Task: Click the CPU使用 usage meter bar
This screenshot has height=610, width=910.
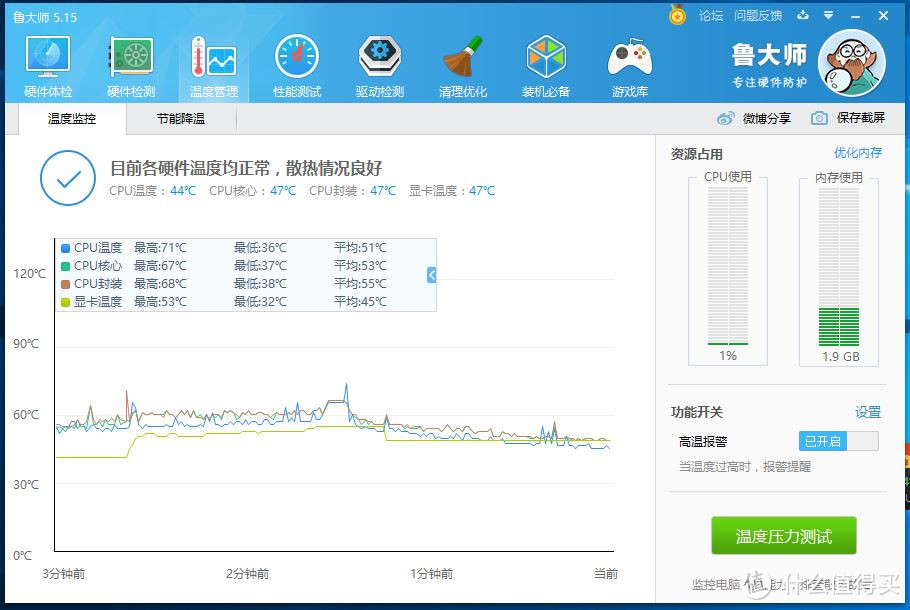Action: [728, 266]
